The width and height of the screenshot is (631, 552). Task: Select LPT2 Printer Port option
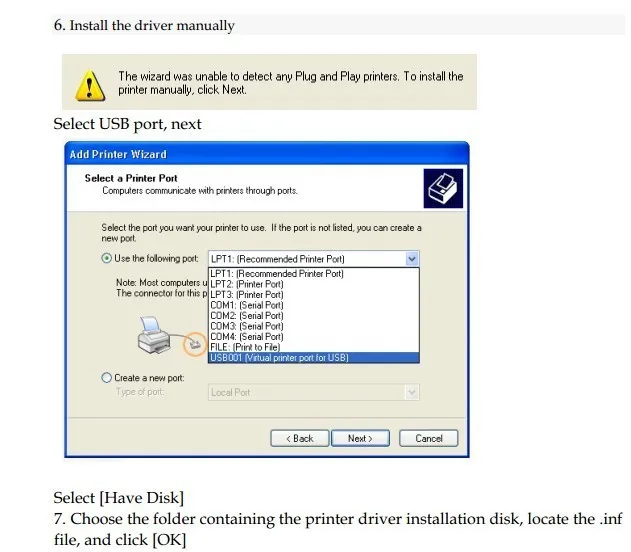[314, 284]
